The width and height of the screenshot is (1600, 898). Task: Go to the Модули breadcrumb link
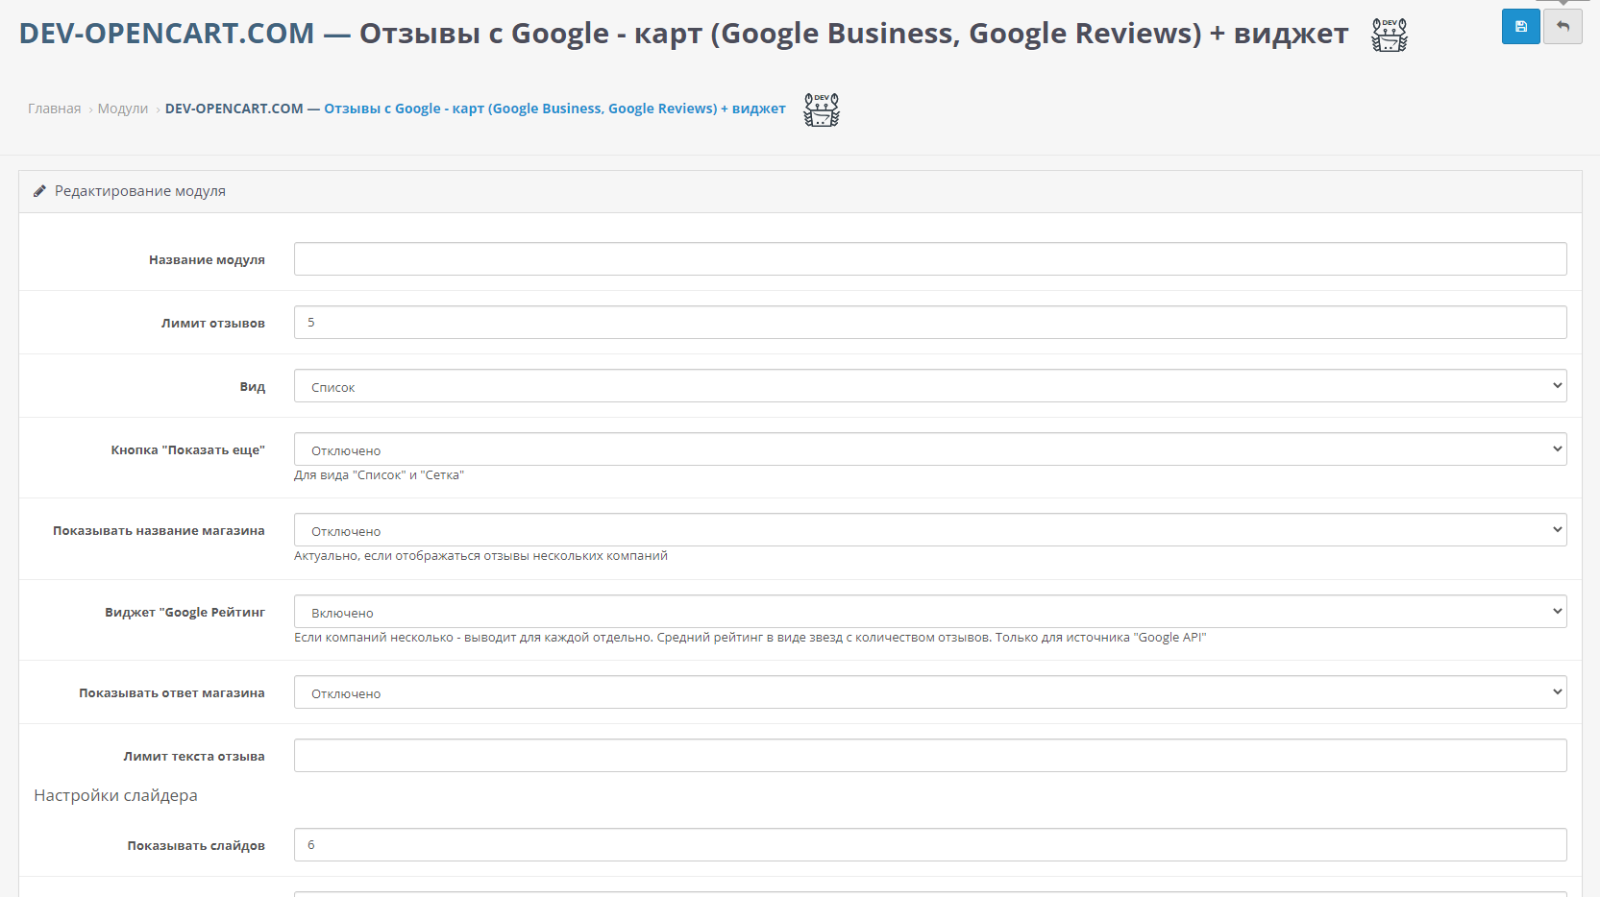123,109
